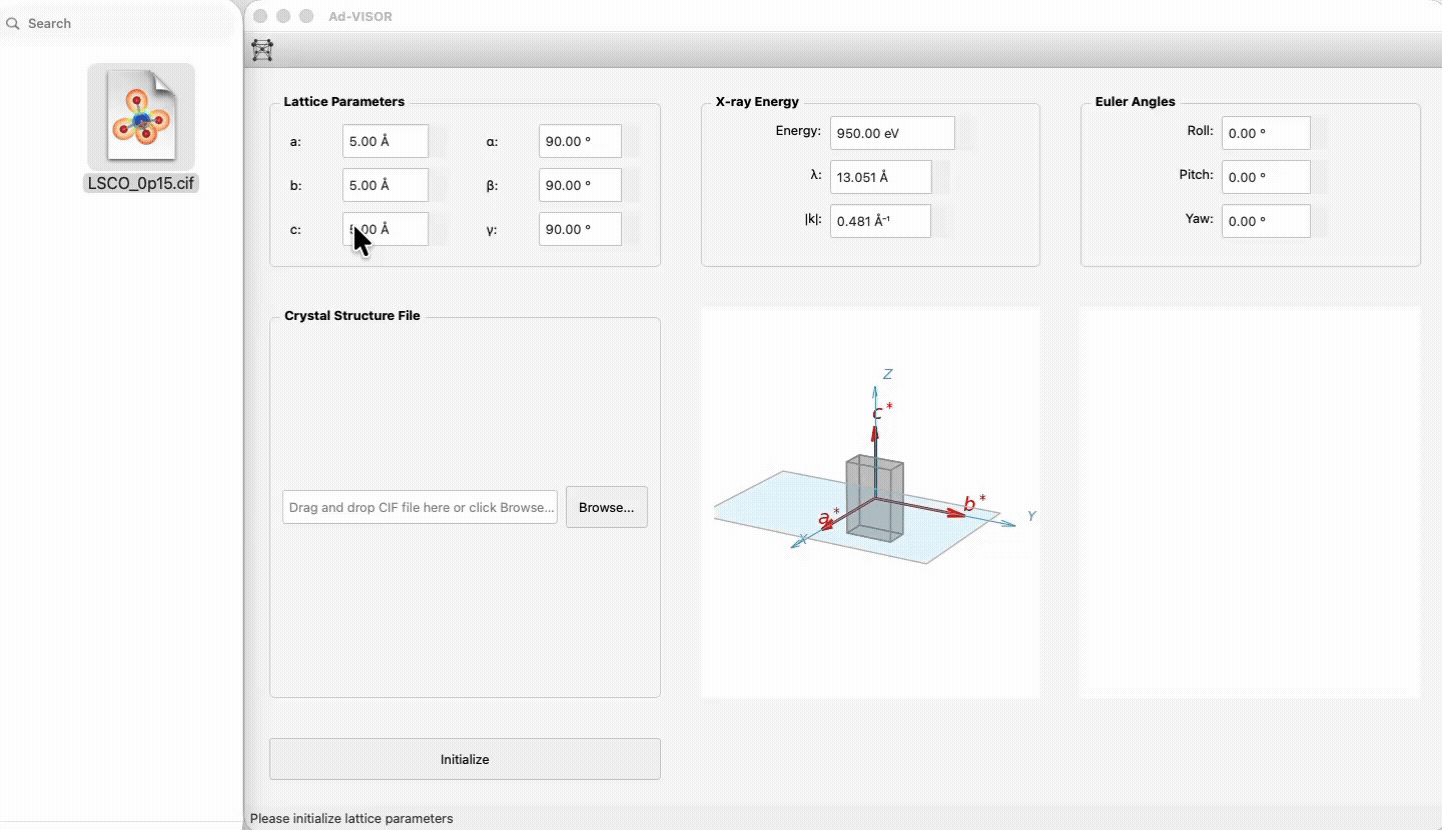Edit lattice parameter c value
Image resolution: width=1442 pixels, height=830 pixels.
coord(385,229)
